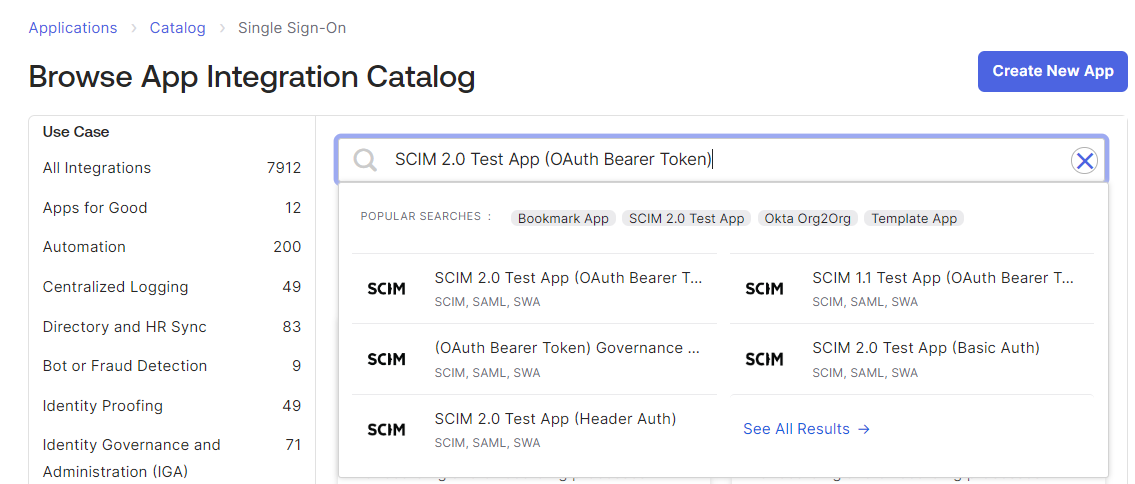The height and width of the screenshot is (484, 1135).
Task: Click POPULAR SEARCHES label
Action: [426, 216]
